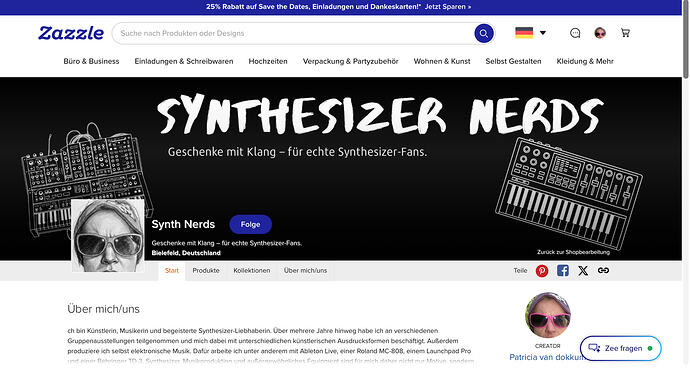Click the 25% Rabatt banner text

(313, 7)
